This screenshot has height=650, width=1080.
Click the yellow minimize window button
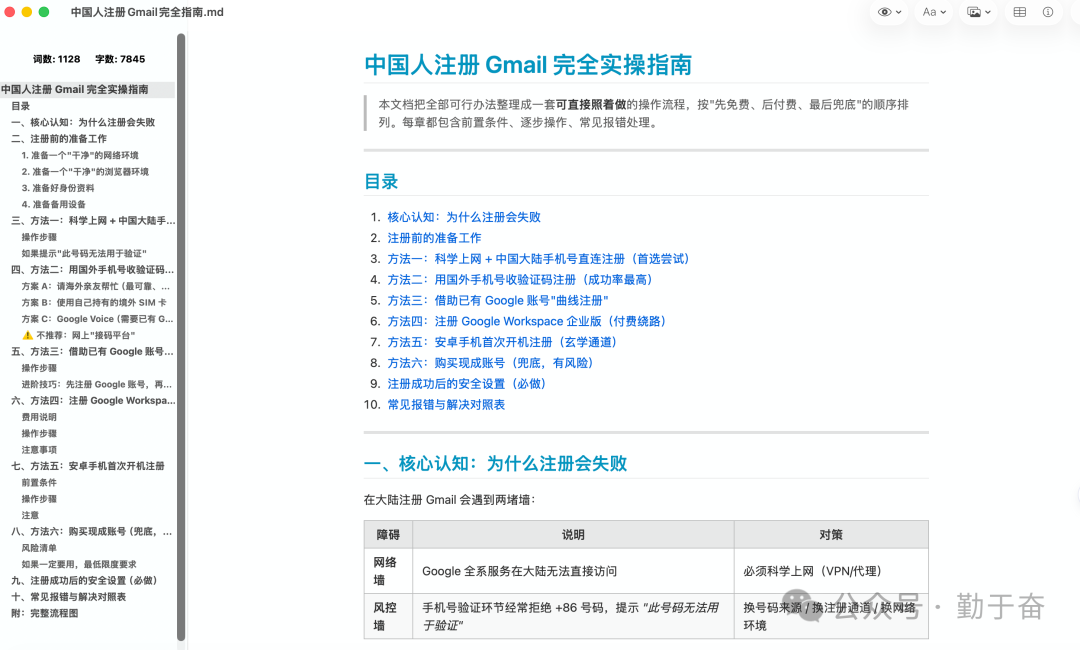click(27, 12)
